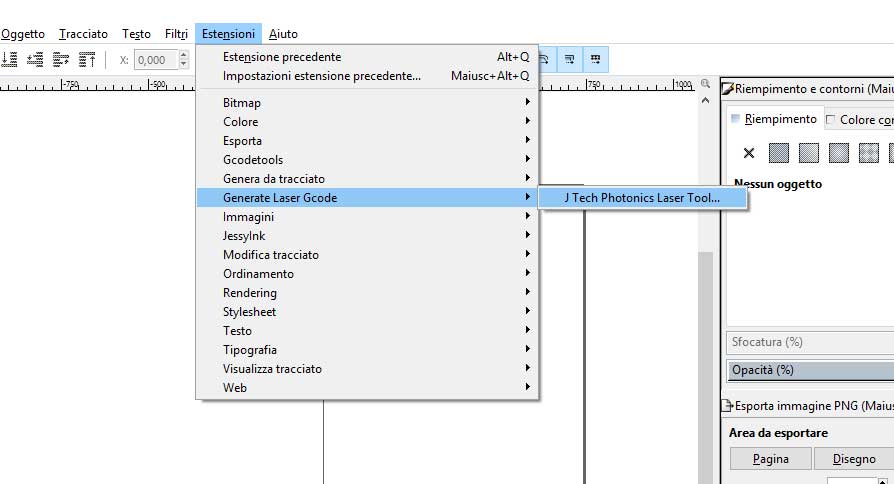The height and width of the screenshot is (484, 894).
Task: Toggle the rightmost highlighted transform-patterns toolbar button
Action: (x=595, y=59)
